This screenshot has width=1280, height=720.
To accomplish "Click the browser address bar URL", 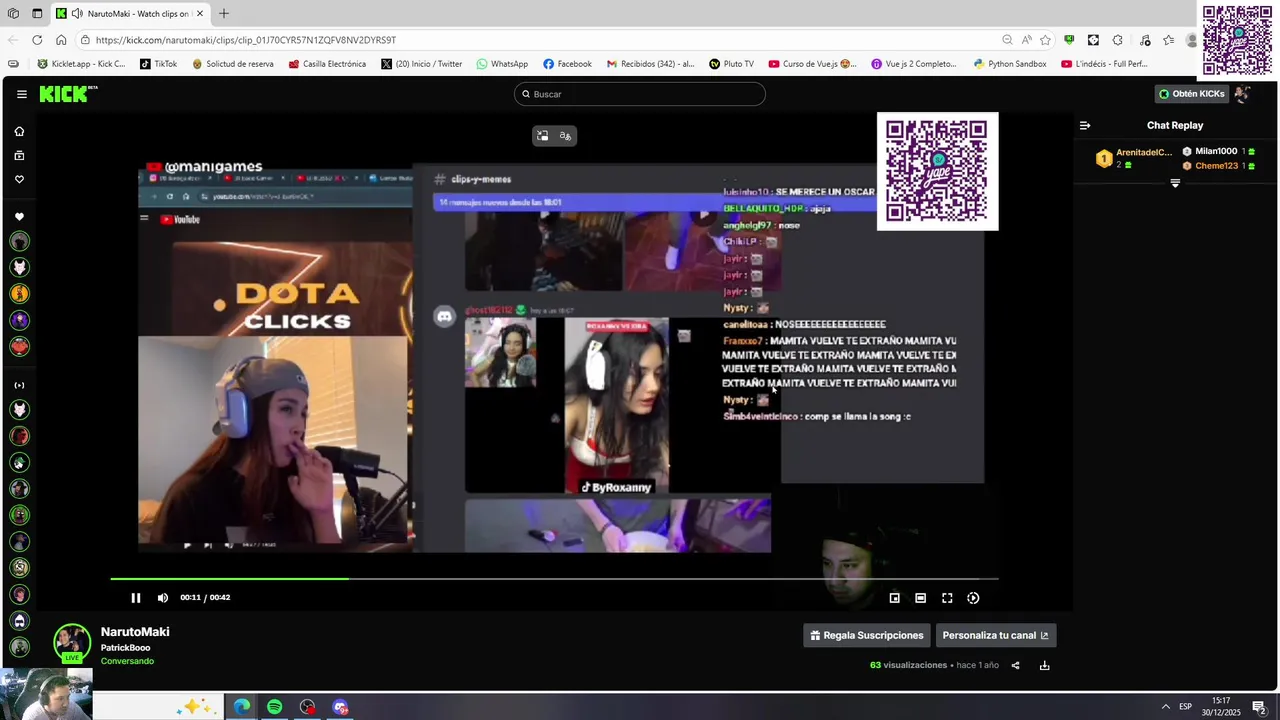I will [246, 40].
